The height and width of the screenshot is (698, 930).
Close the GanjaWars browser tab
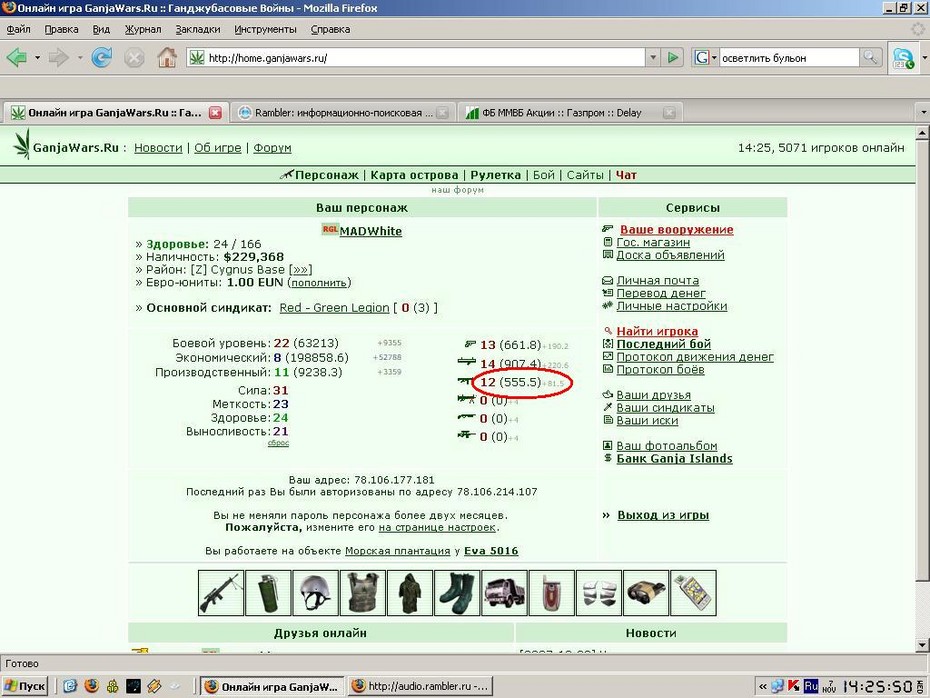pos(215,113)
